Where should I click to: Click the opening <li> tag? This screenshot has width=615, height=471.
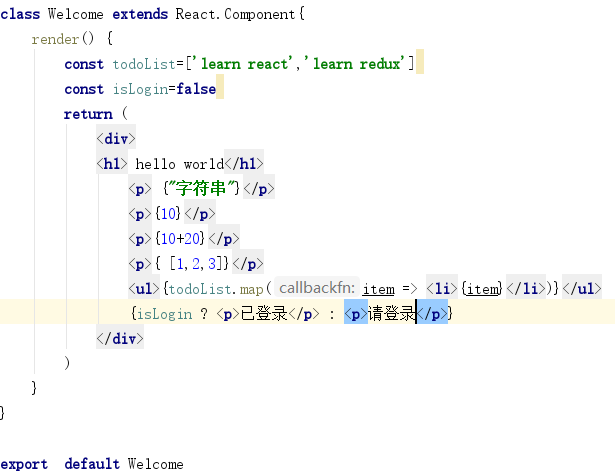click(442, 289)
